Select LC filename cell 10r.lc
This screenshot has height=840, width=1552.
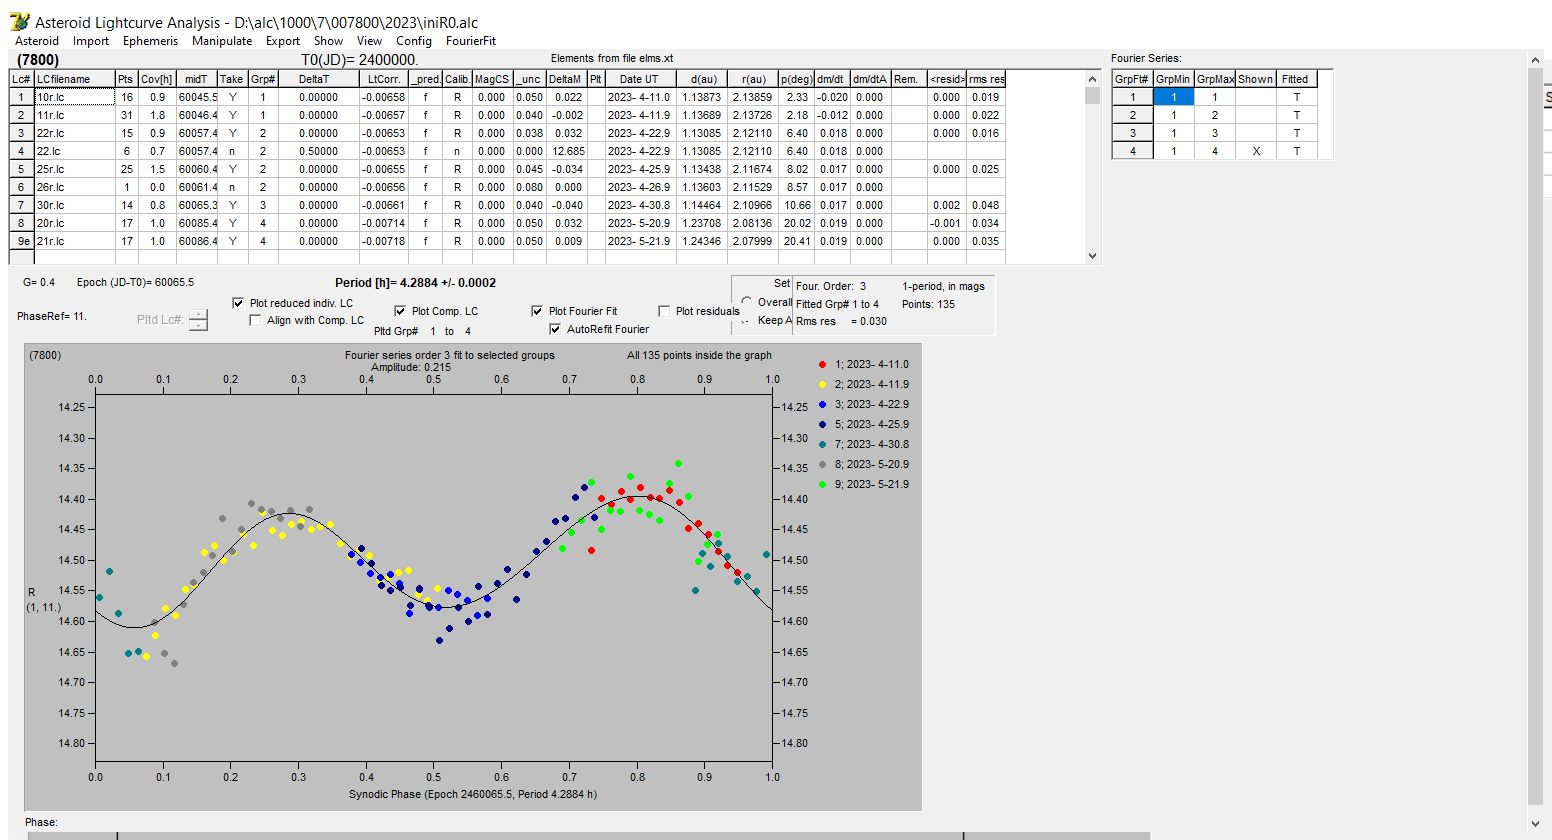(75, 97)
